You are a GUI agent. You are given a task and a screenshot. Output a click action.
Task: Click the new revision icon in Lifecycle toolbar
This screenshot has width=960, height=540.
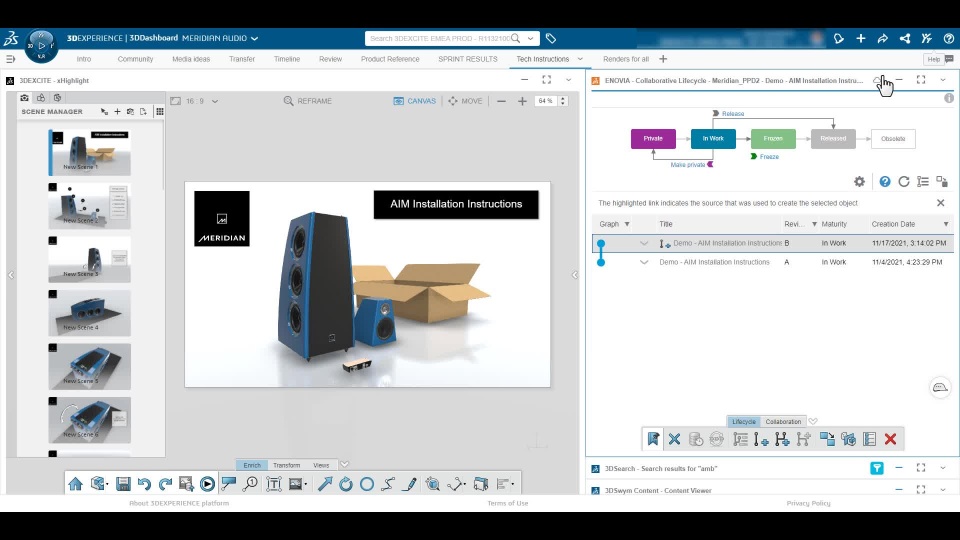coord(761,439)
